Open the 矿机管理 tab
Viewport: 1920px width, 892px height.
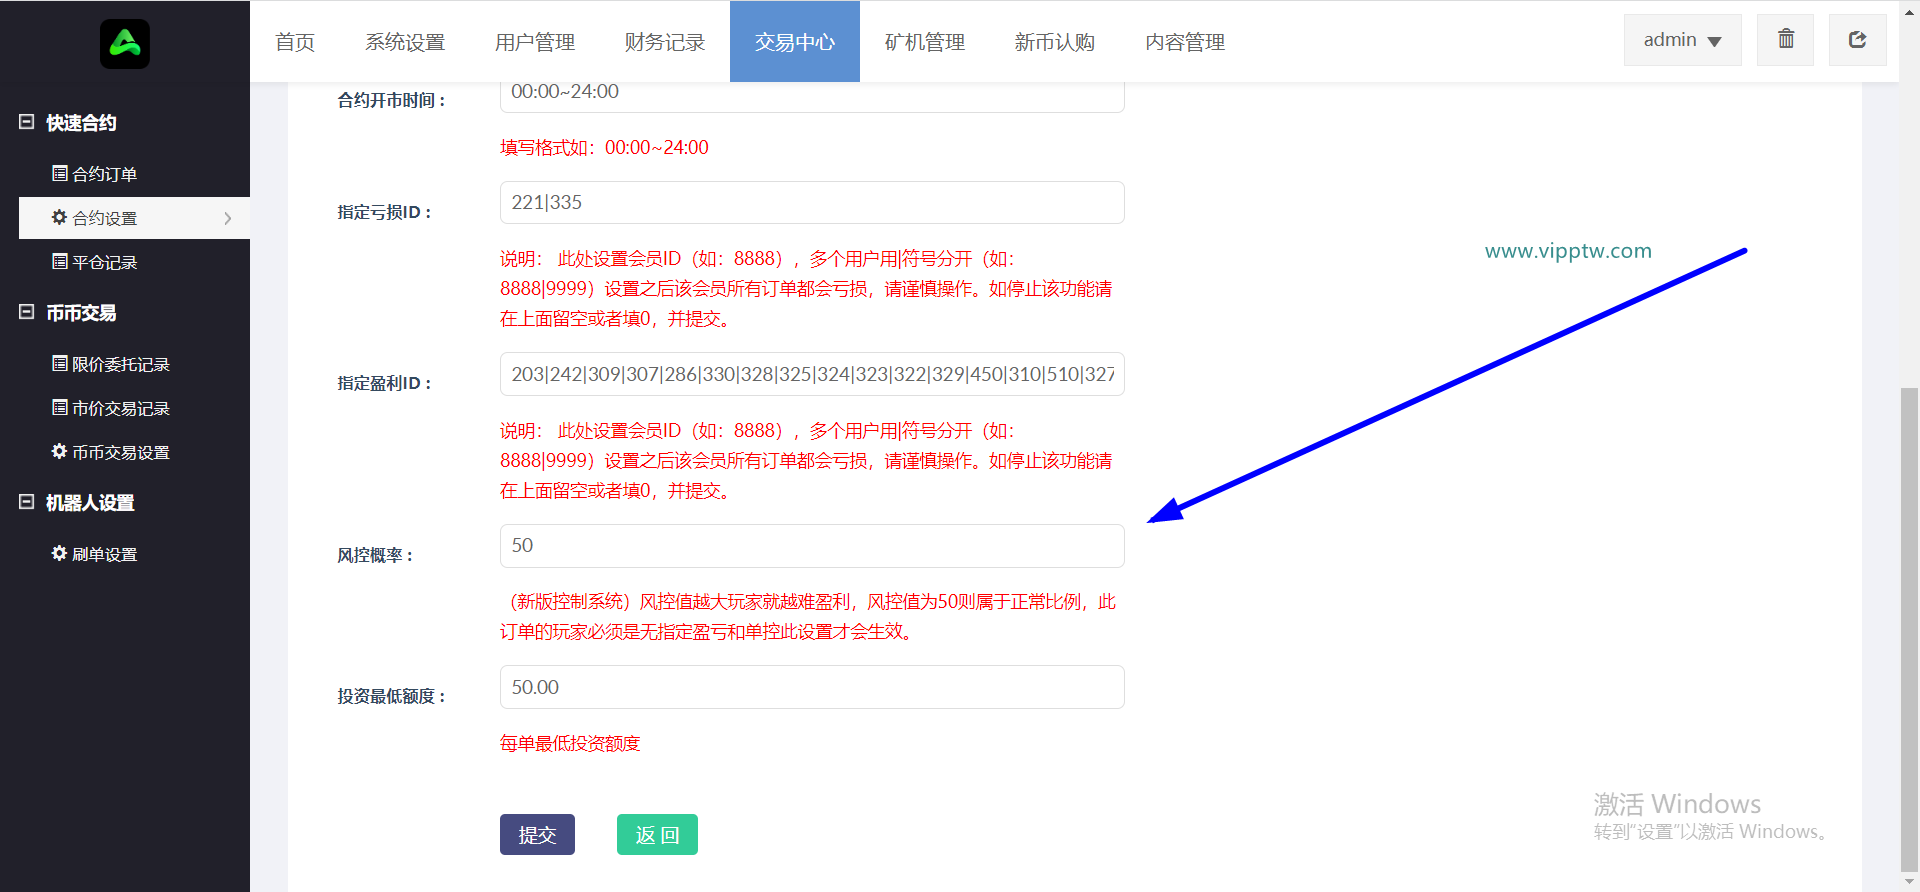click(x=925, y=42)
